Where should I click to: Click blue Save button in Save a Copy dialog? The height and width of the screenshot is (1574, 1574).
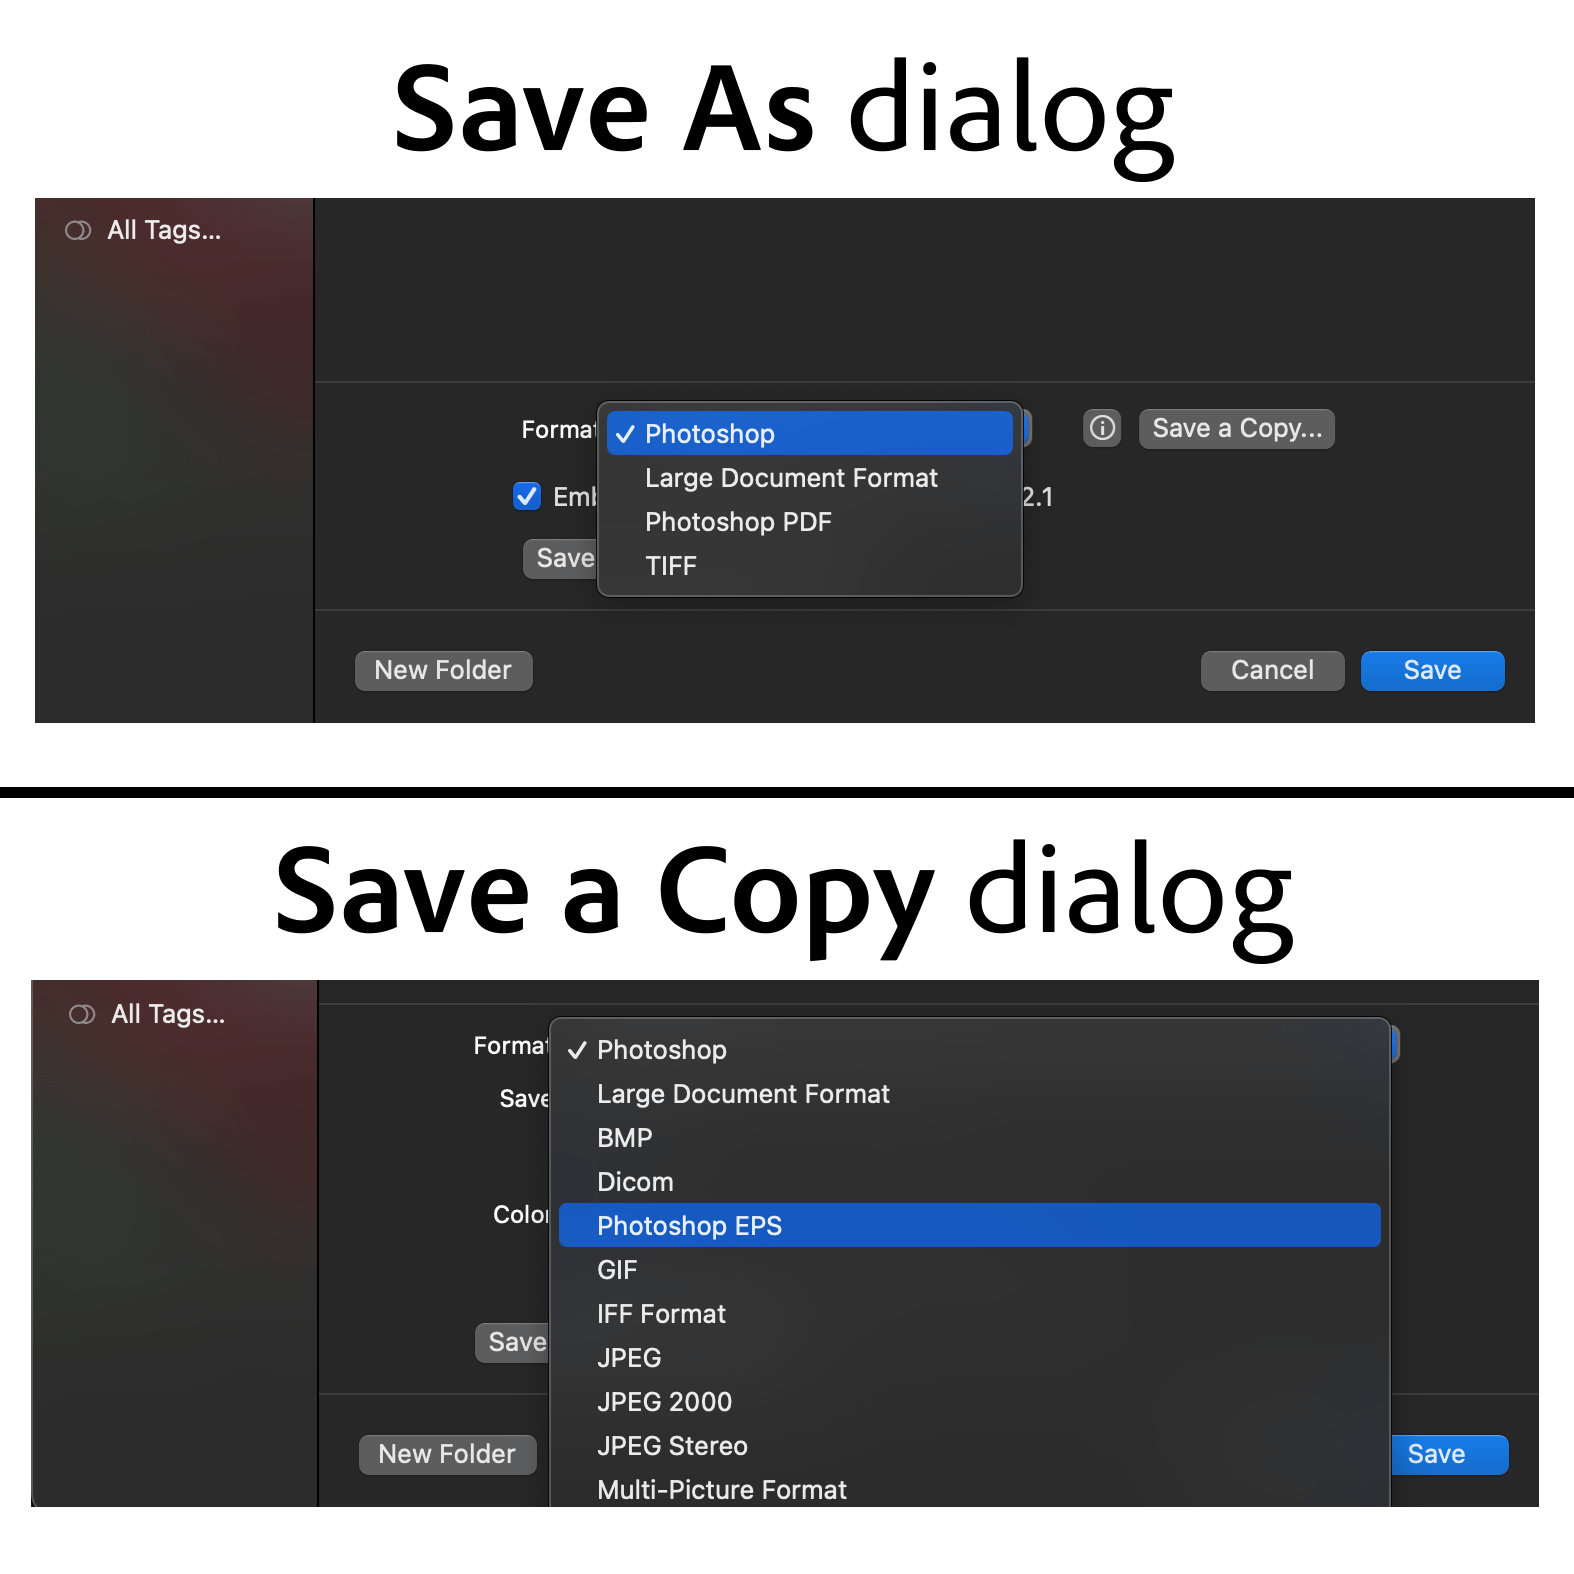point(1449,1455)
